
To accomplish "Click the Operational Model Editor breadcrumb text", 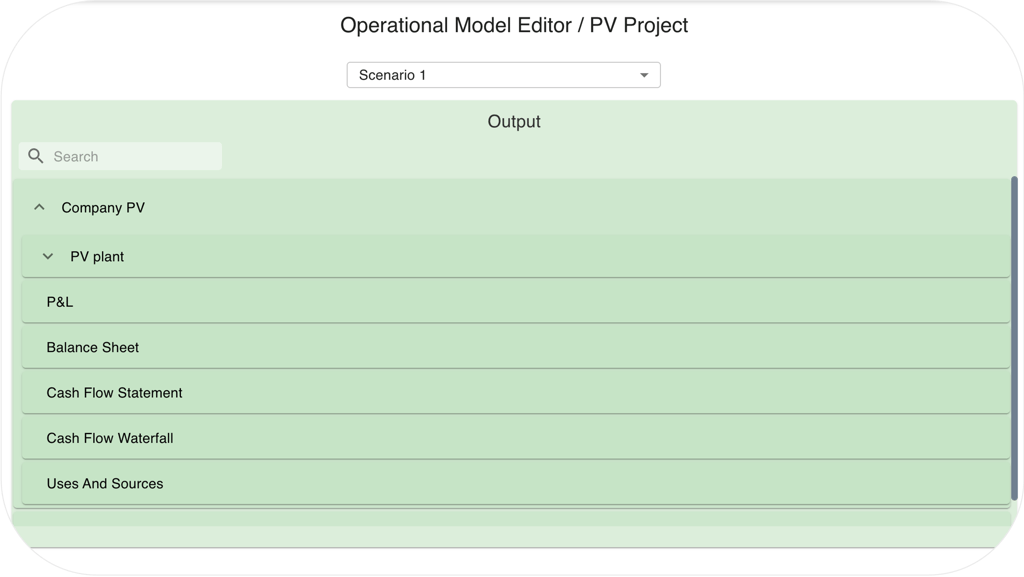I will (454, 26).
